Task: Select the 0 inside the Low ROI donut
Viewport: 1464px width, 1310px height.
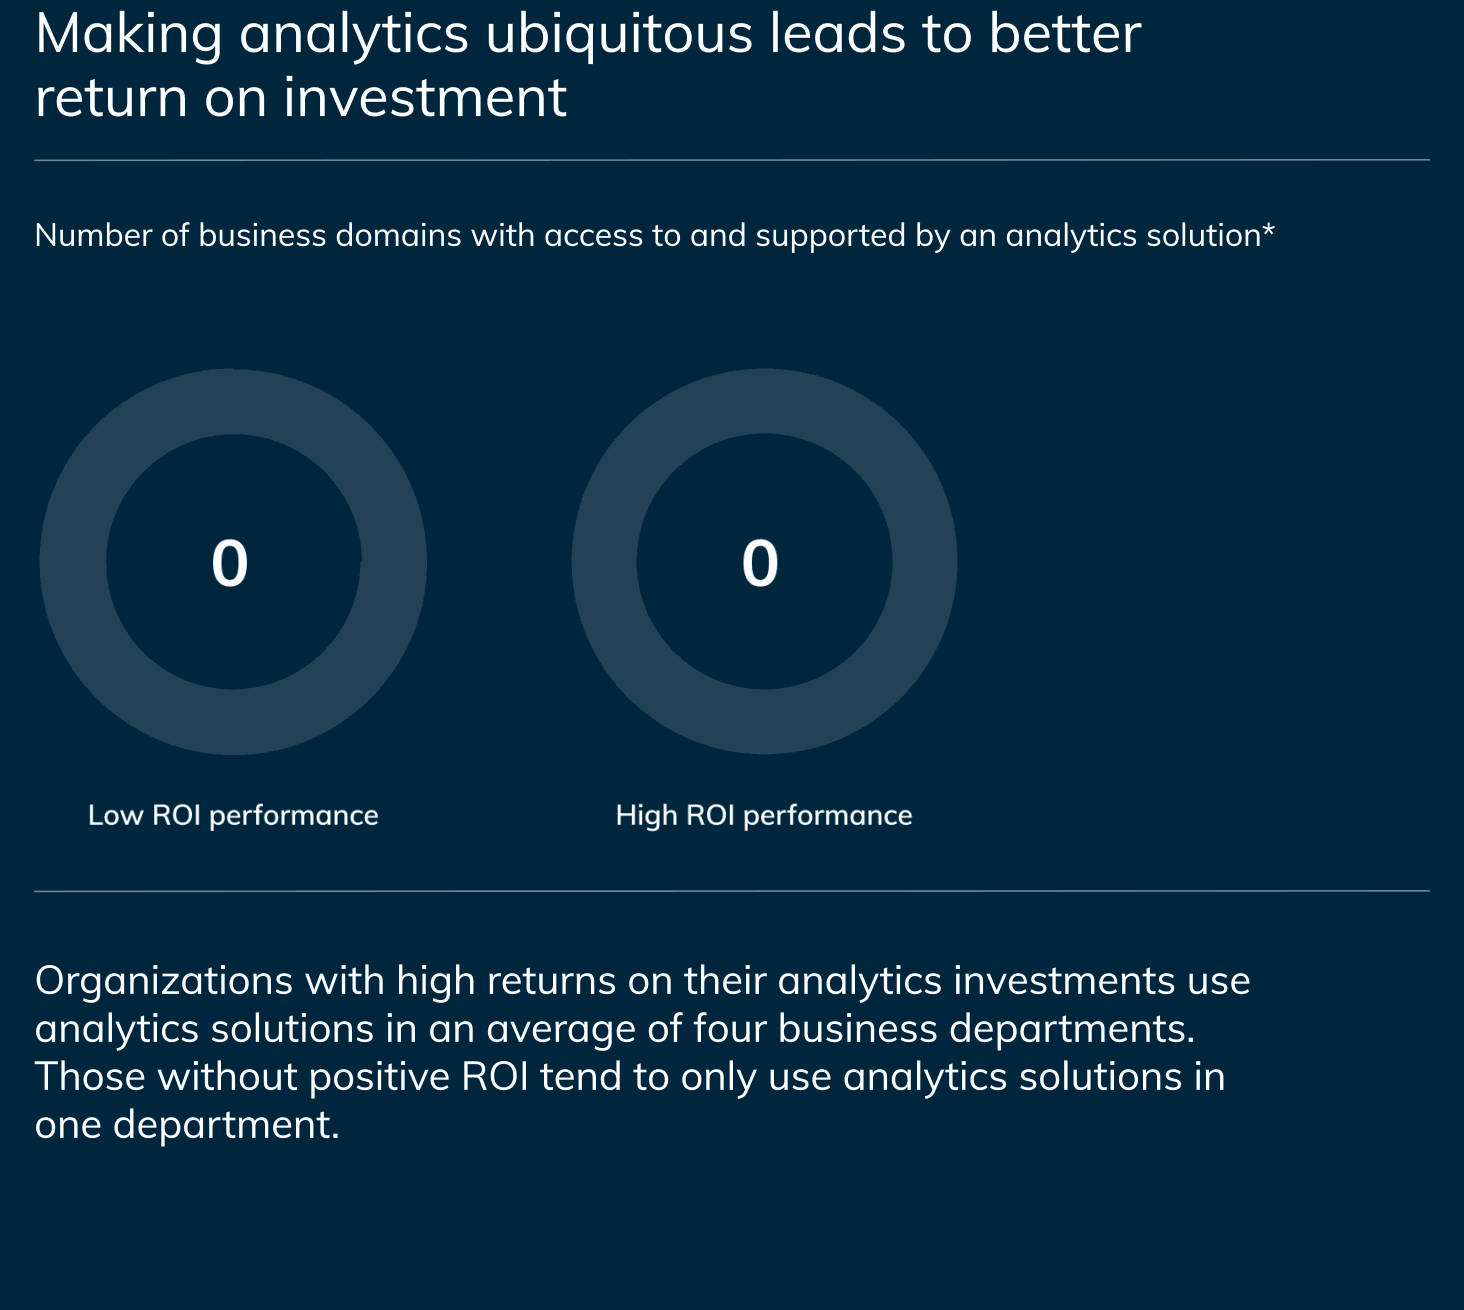Action: [230, 563]
